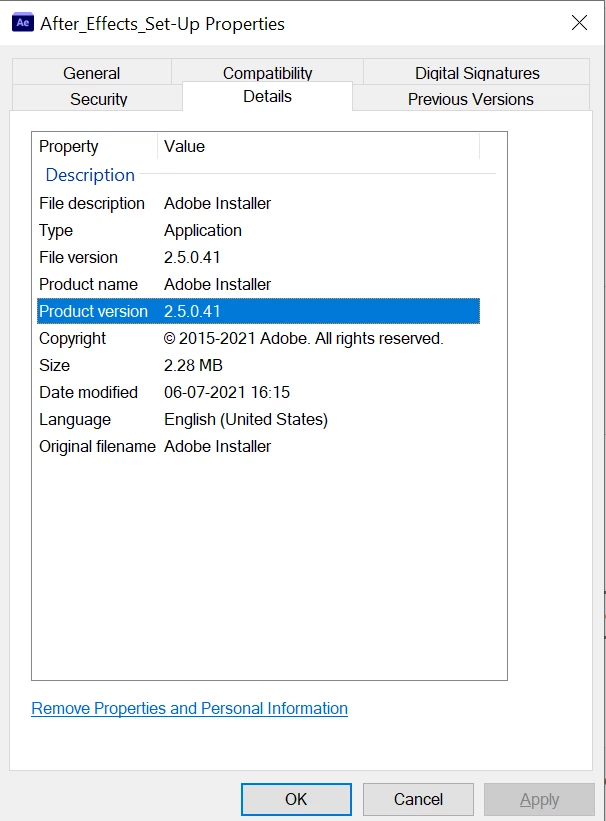Screen dimensions: 606x821
Task: Click the value 06-07-2021 16:15
Action: pos(227,392)
